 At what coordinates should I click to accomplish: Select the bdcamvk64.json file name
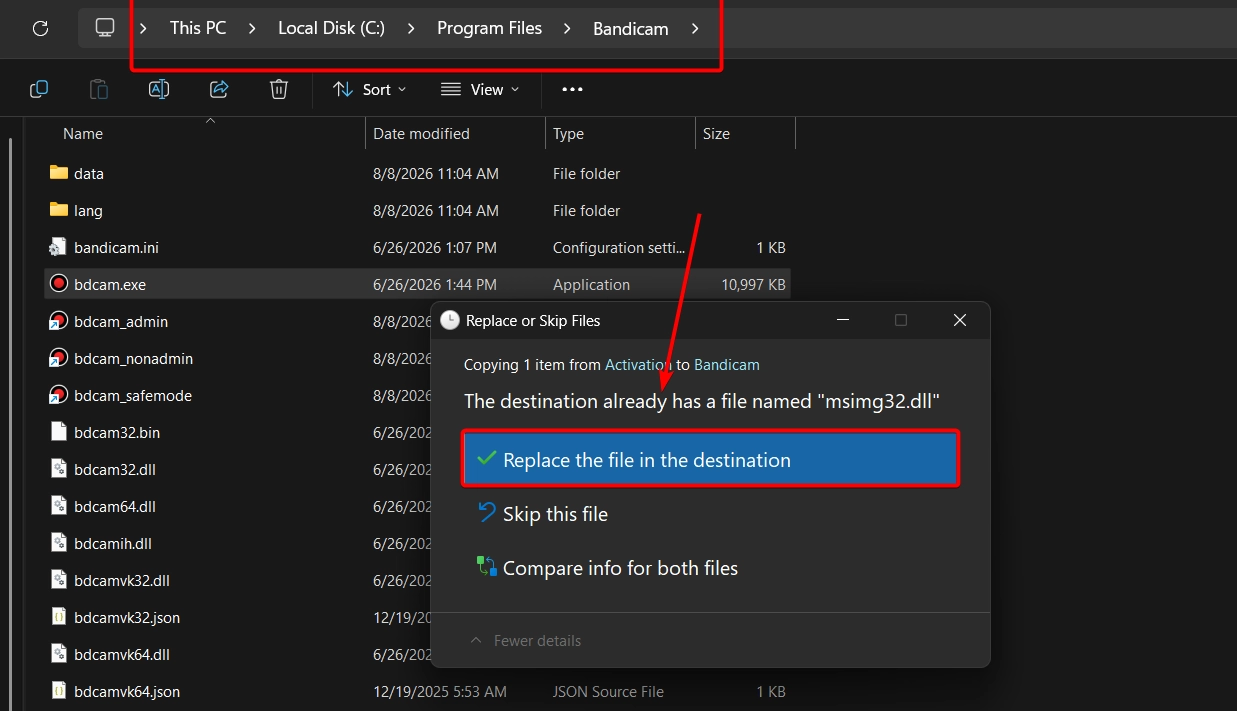click(x=127, y=691)
